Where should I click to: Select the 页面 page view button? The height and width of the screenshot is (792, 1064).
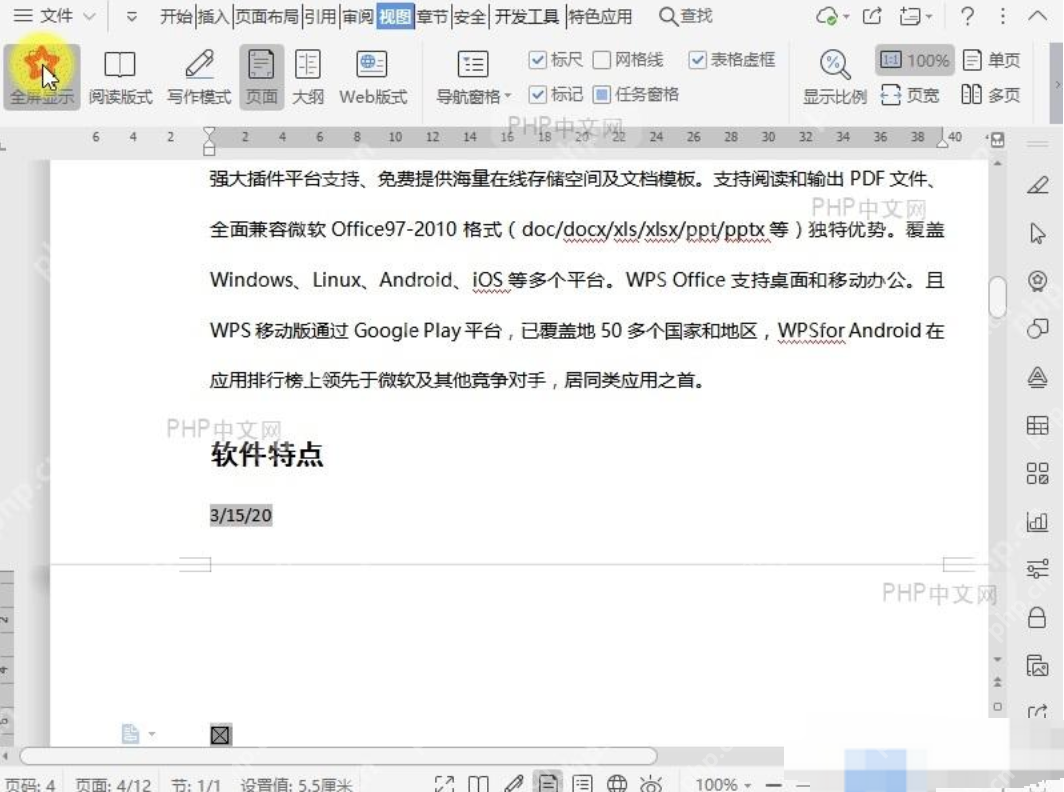(x=261, y=77)
